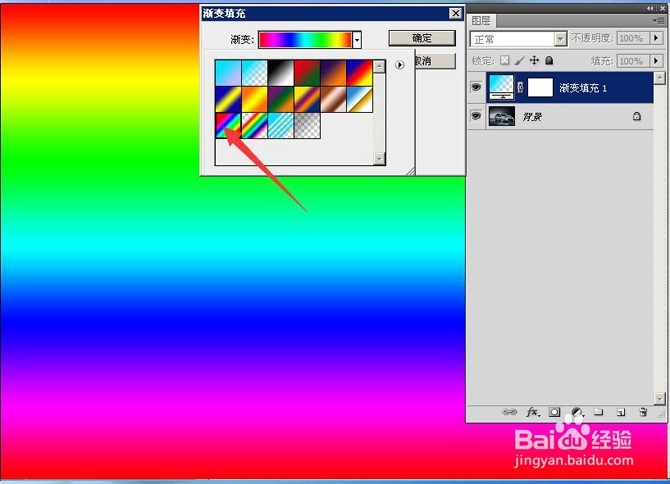Click the lock icon on 背景 layer
The width and height of the screenshot is (670, 484).
(637, 116)
